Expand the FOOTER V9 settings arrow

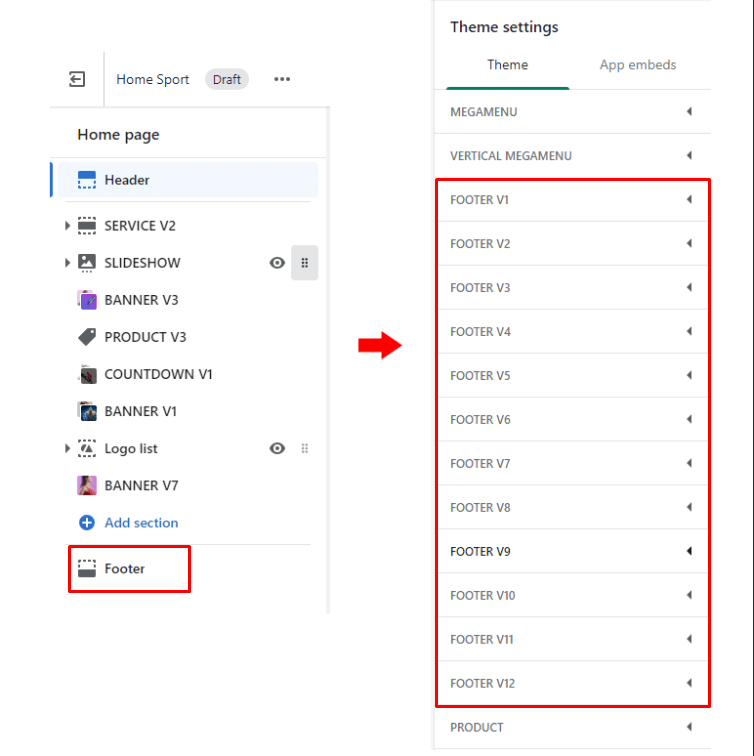[x=689, y=552]
